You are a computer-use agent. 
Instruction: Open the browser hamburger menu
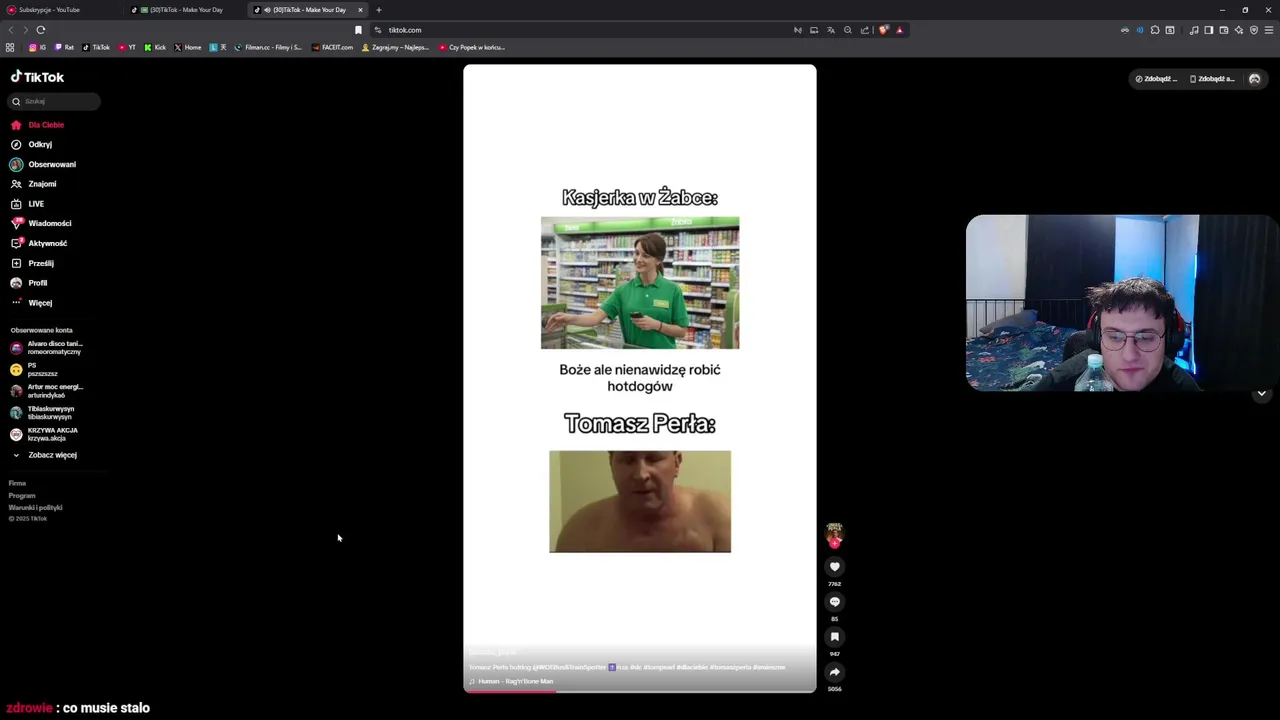pyautogui.click(x=1269, y=30)
